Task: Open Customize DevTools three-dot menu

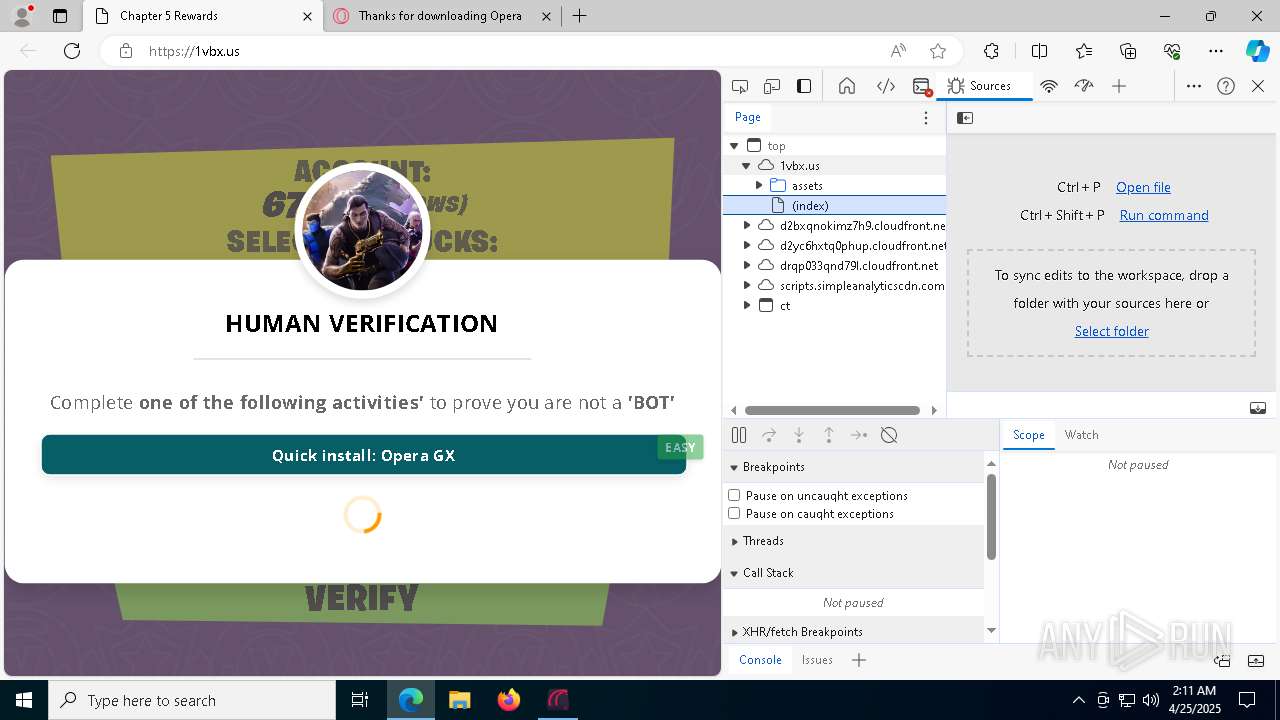Action: (x=1194, y=86)
